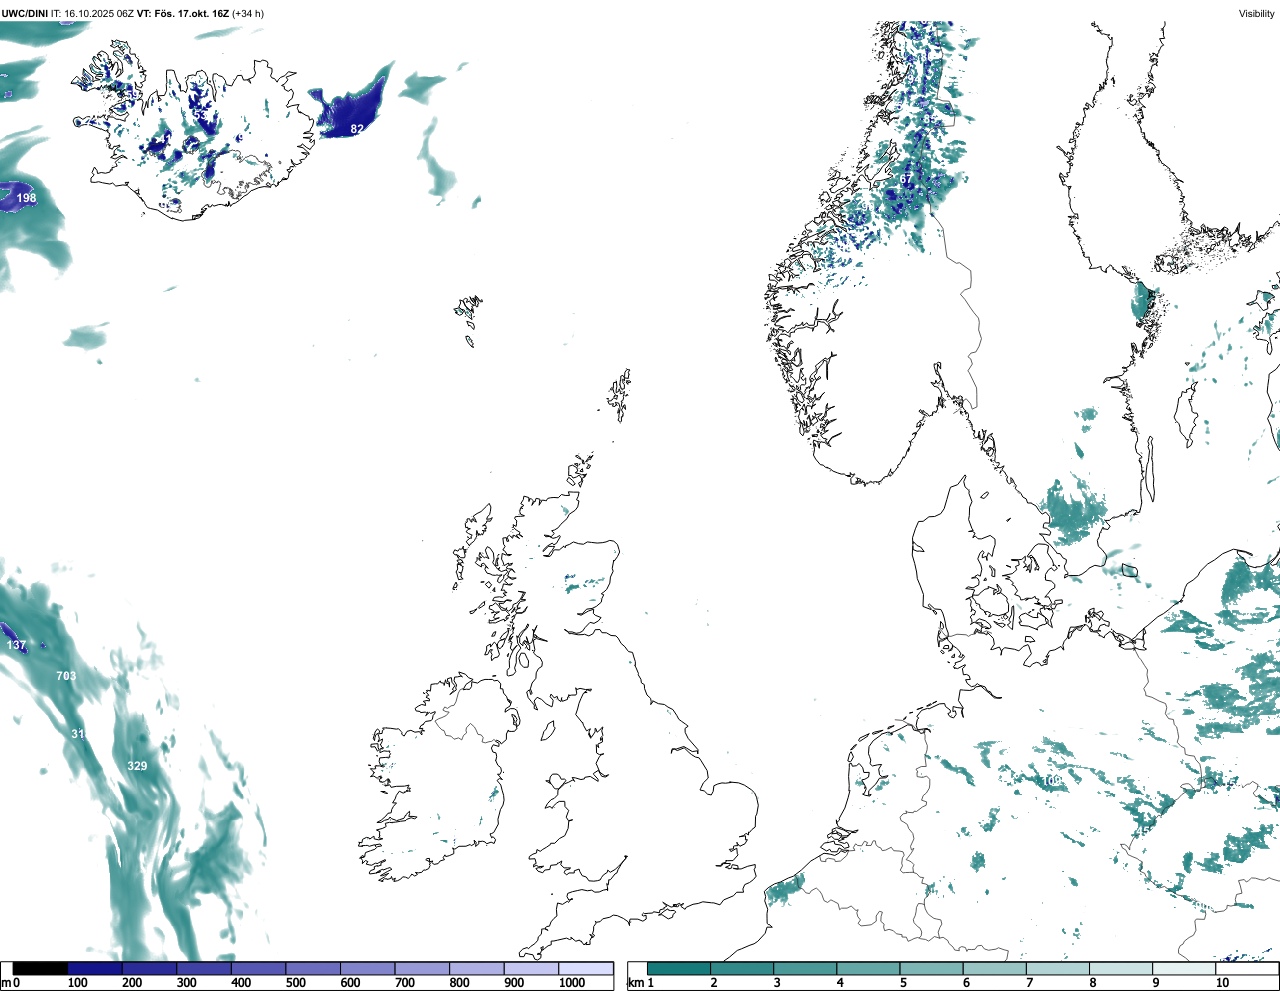1280x991 pixels.
Task: Click the '900' tick on meter scale
Action: [514, 983]
